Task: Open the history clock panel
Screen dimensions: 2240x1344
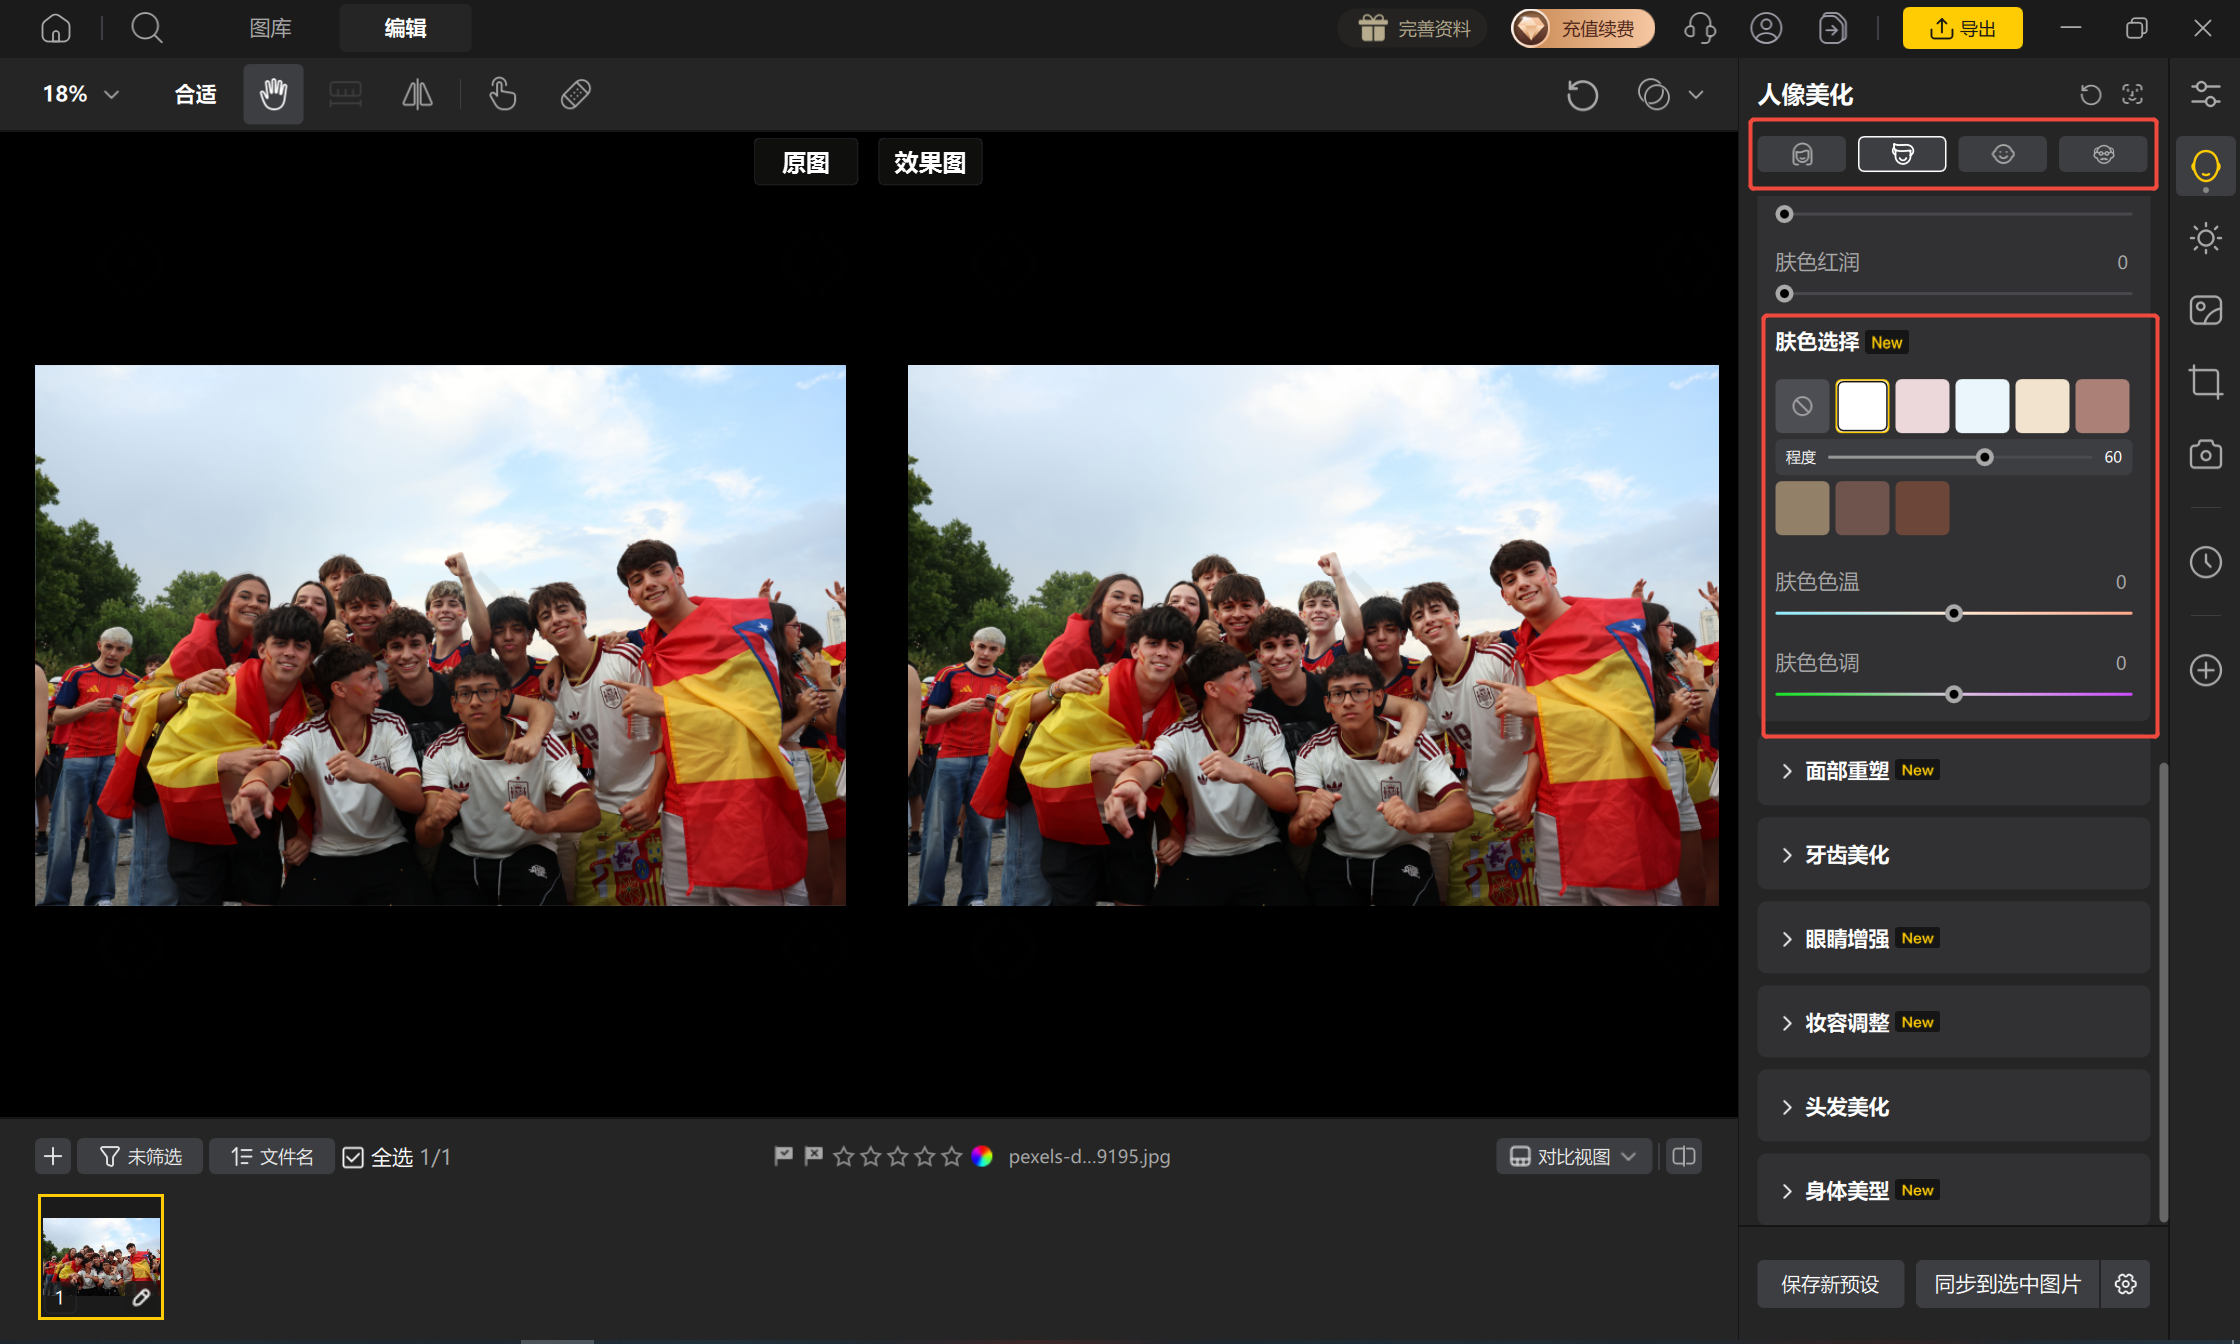Action: click(2205, 562)
